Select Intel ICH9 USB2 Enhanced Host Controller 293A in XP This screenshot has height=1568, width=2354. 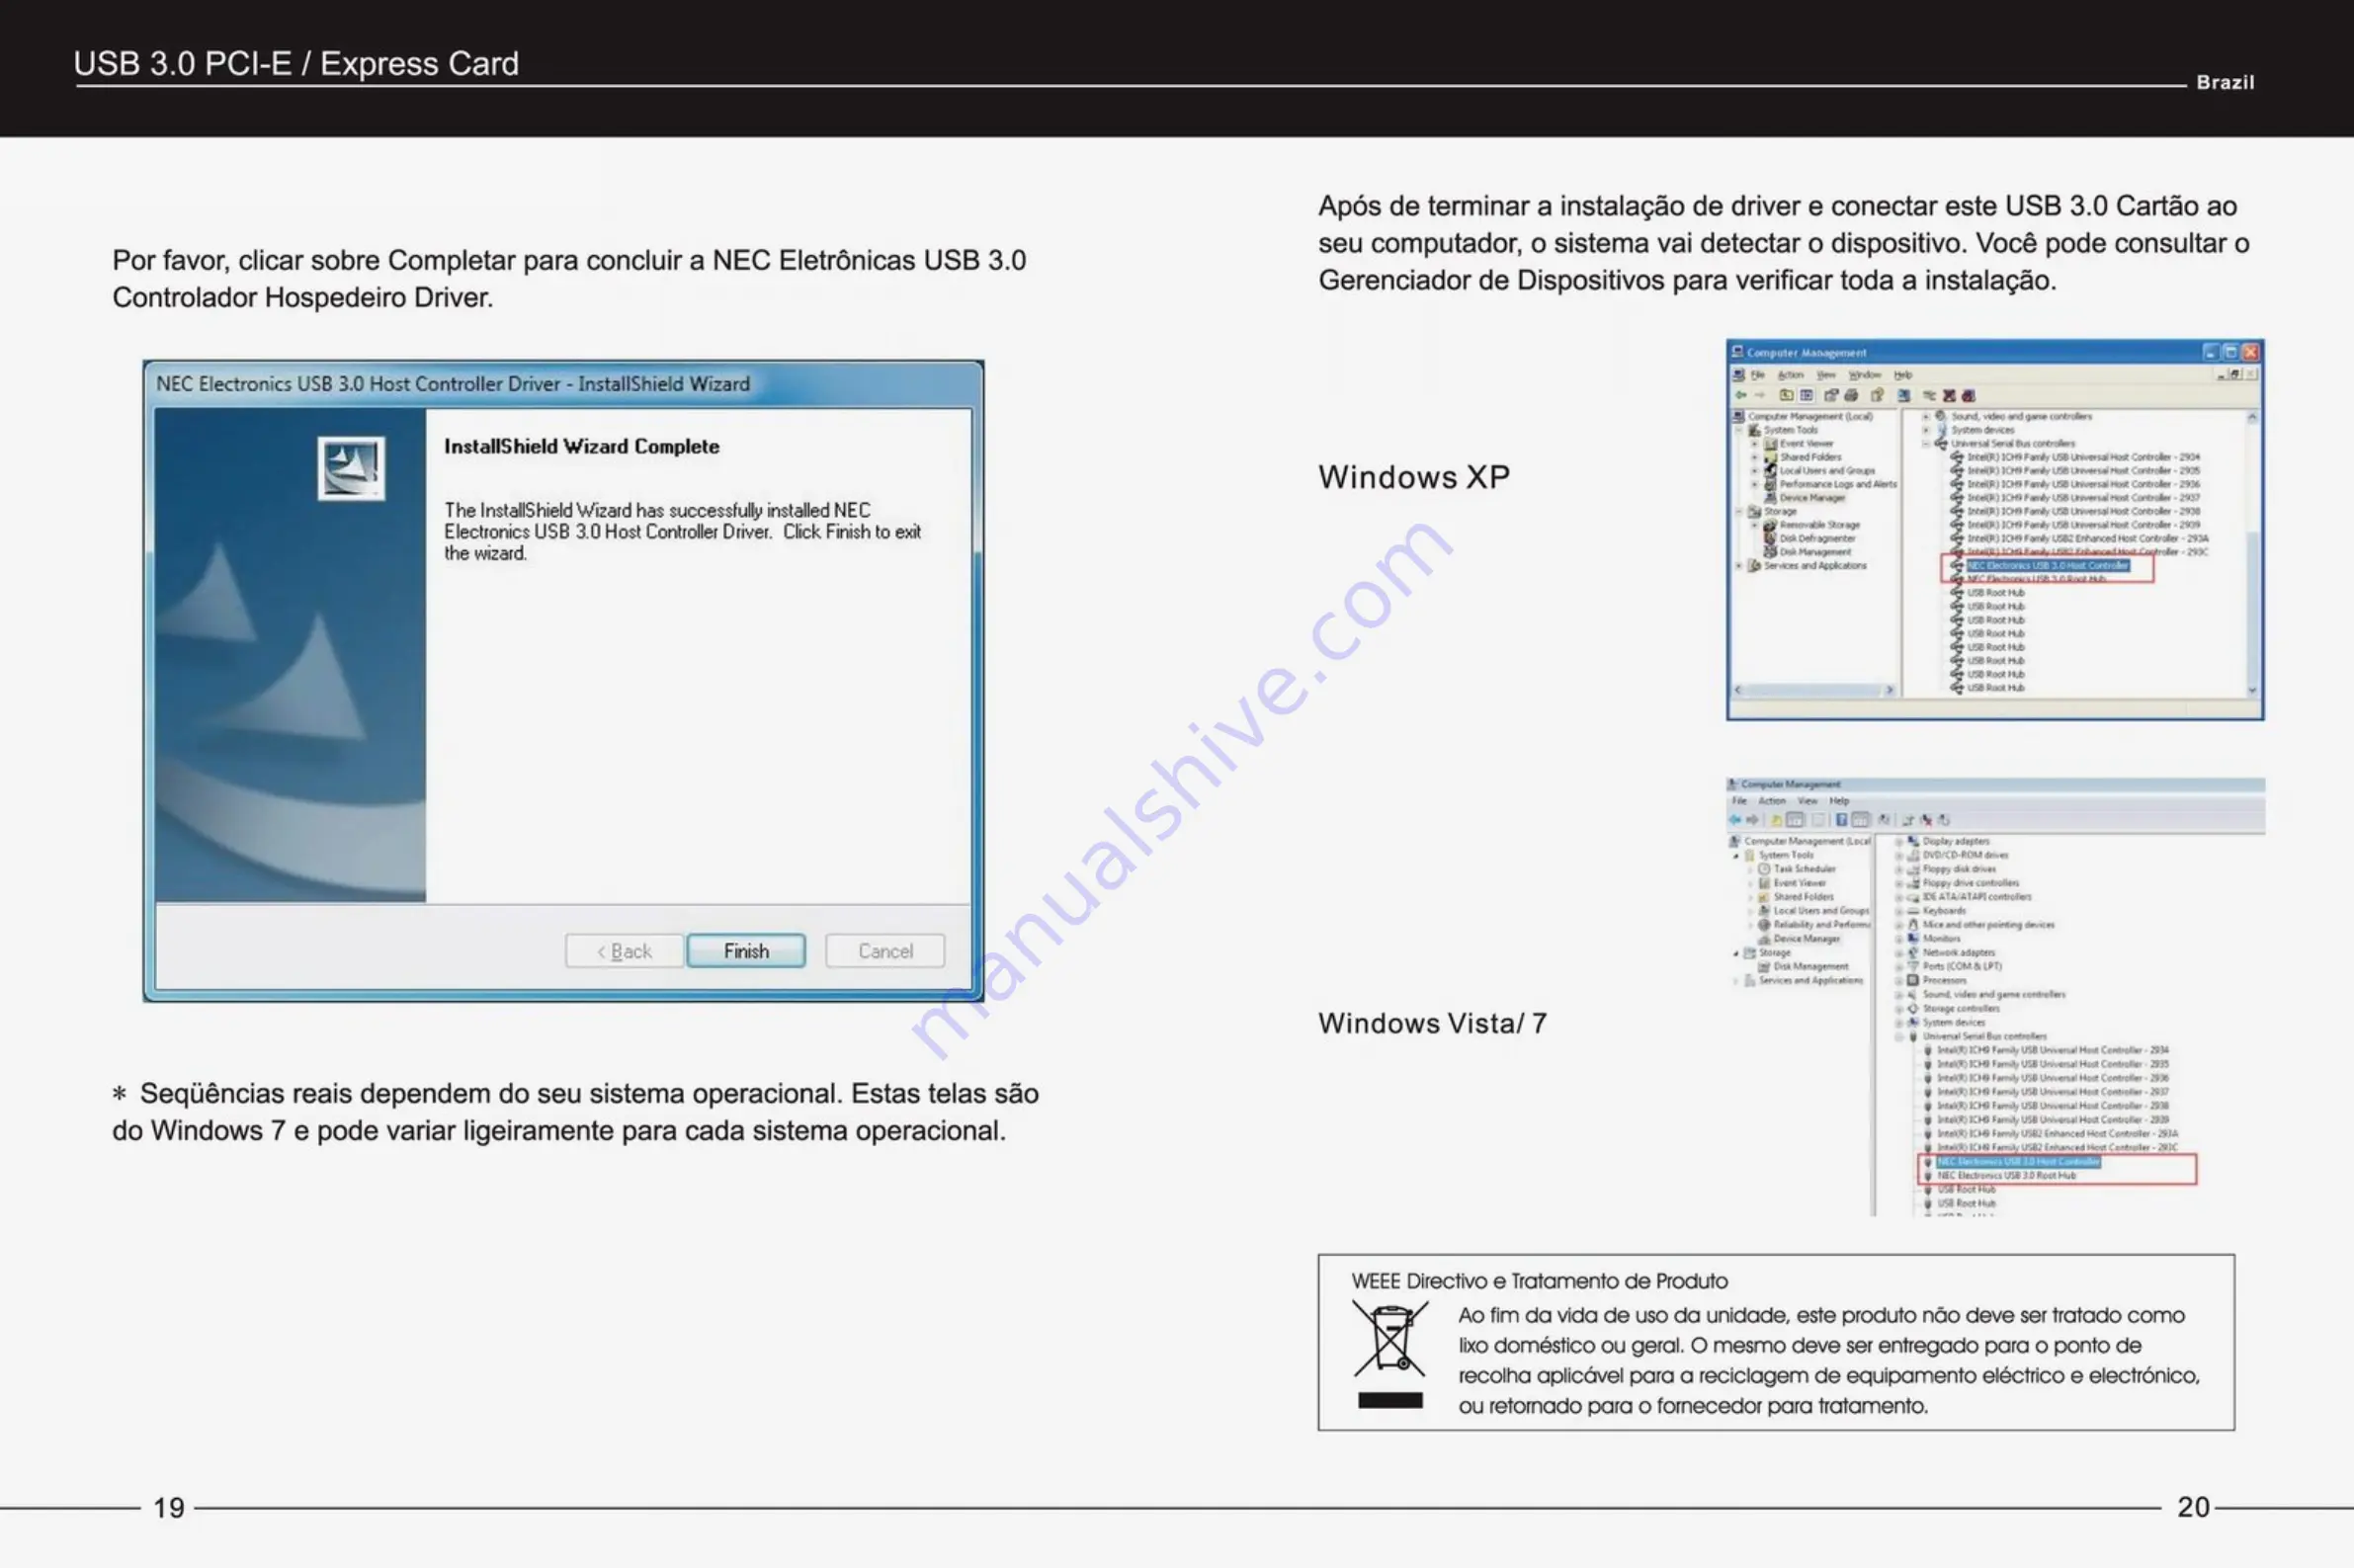click(2088, 538)
